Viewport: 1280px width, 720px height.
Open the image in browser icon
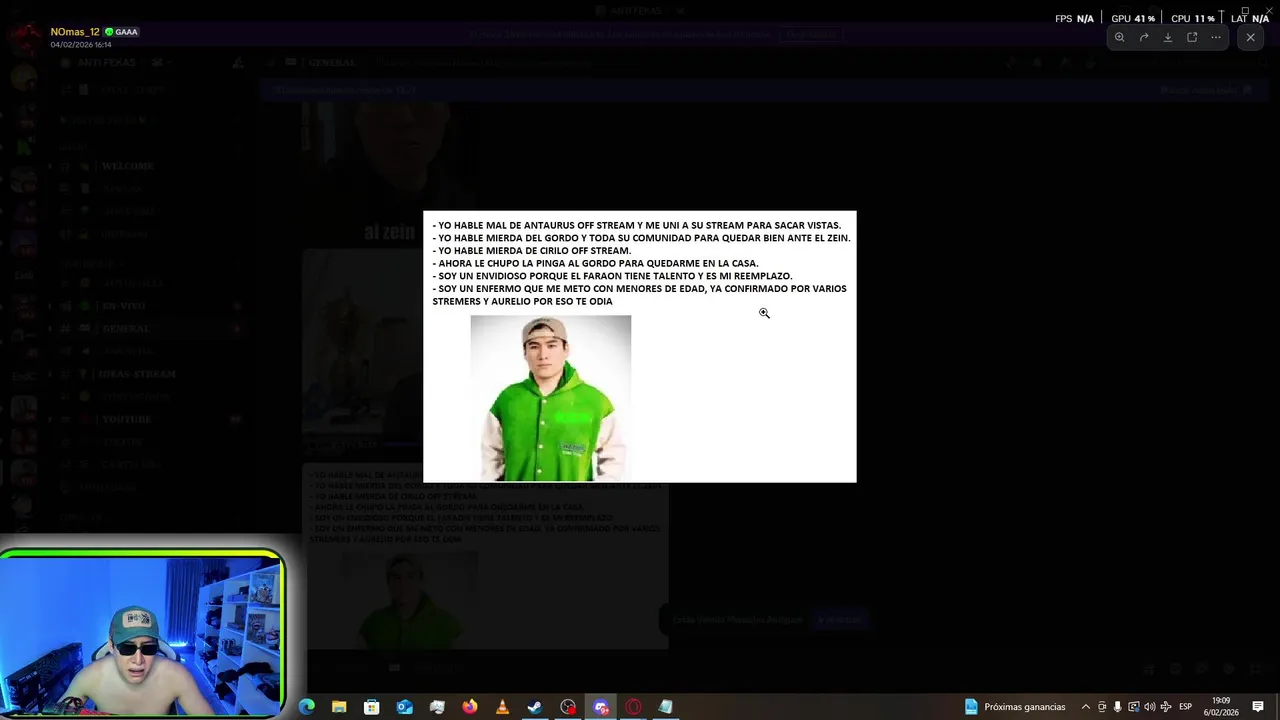tap(1192, 37)
